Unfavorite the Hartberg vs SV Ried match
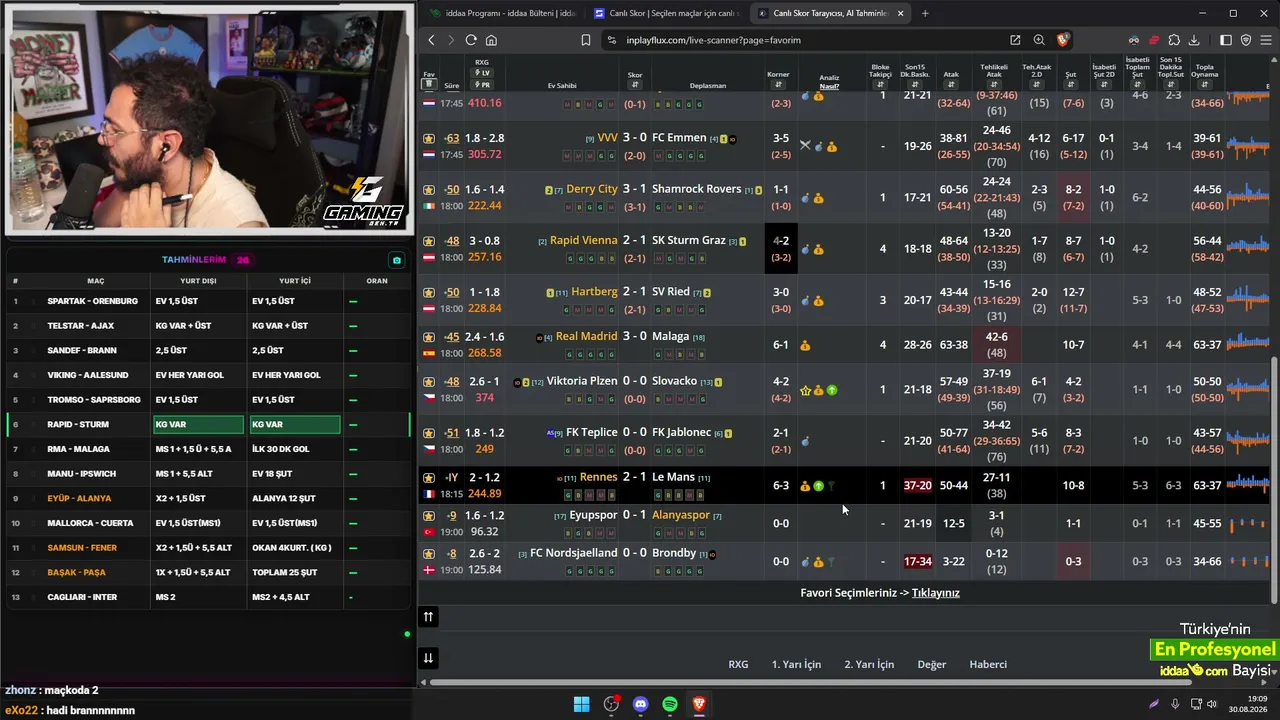 pos(429,293)
